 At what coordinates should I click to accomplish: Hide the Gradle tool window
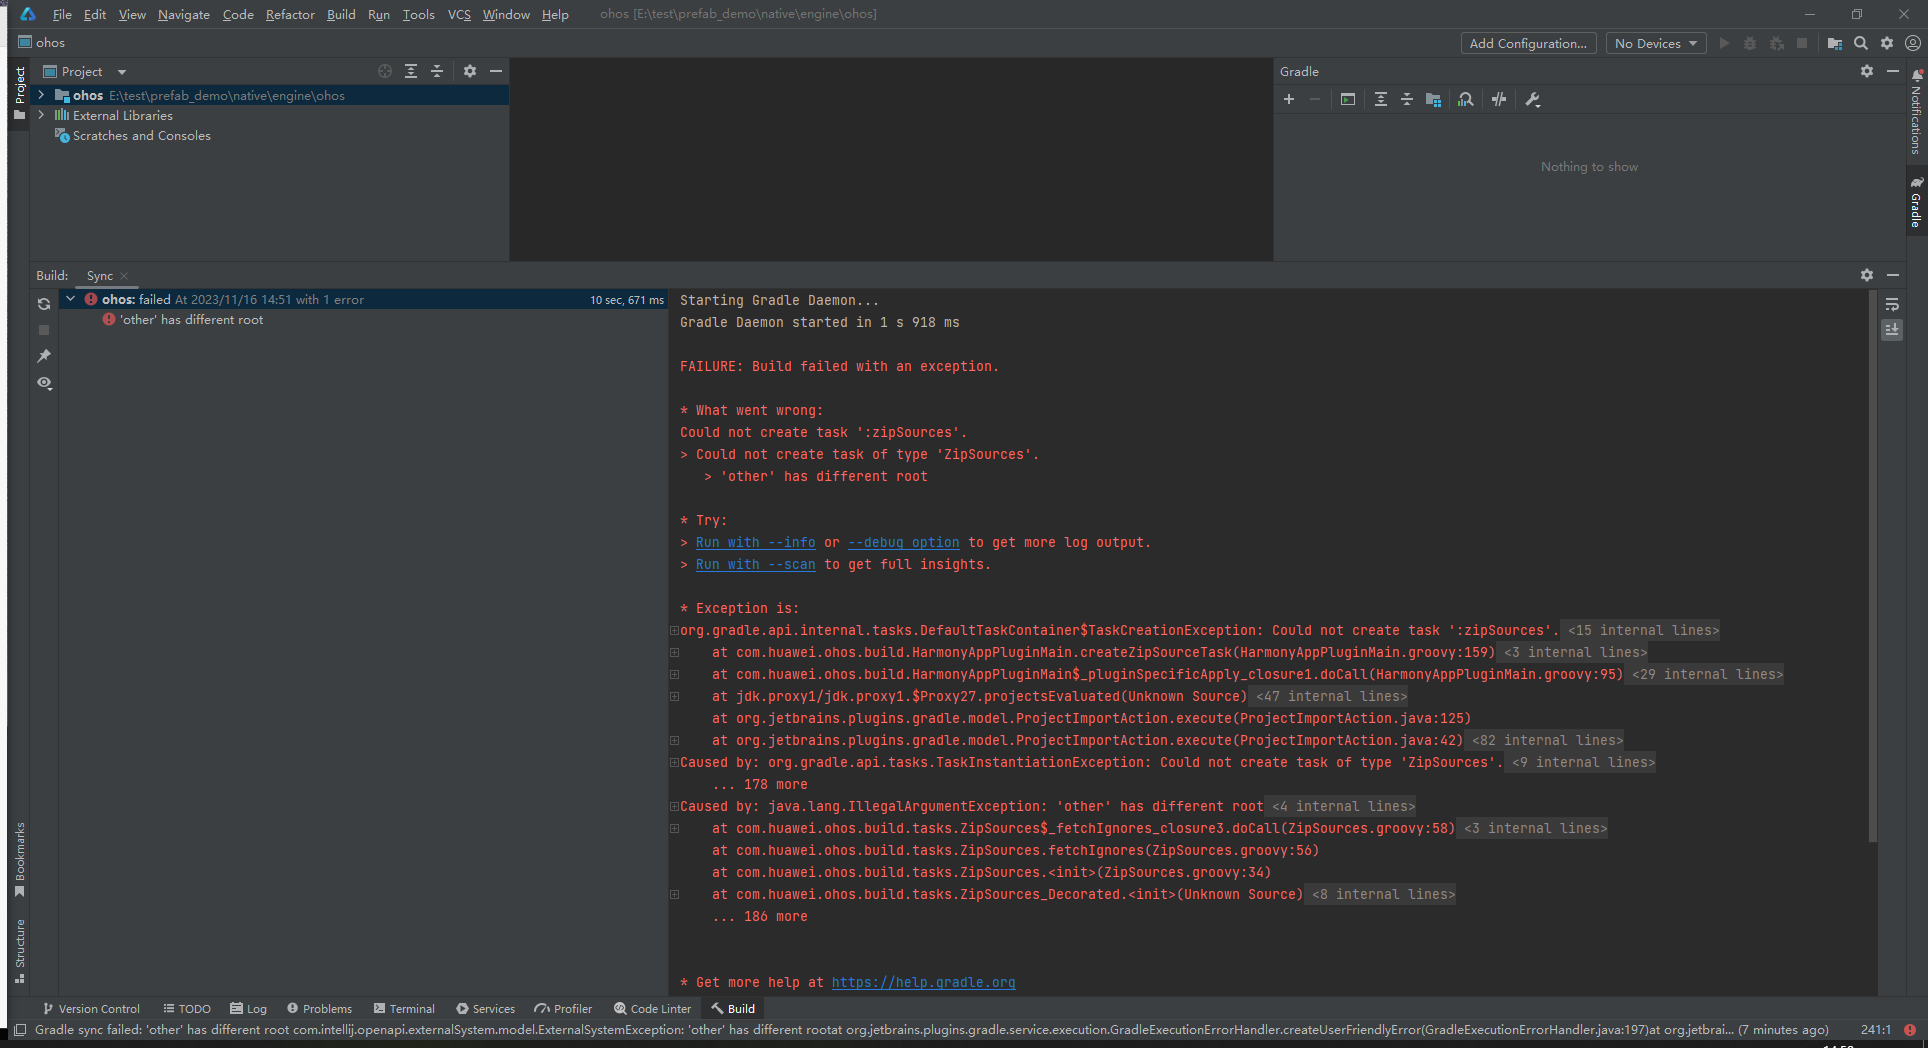[1893, 71]
